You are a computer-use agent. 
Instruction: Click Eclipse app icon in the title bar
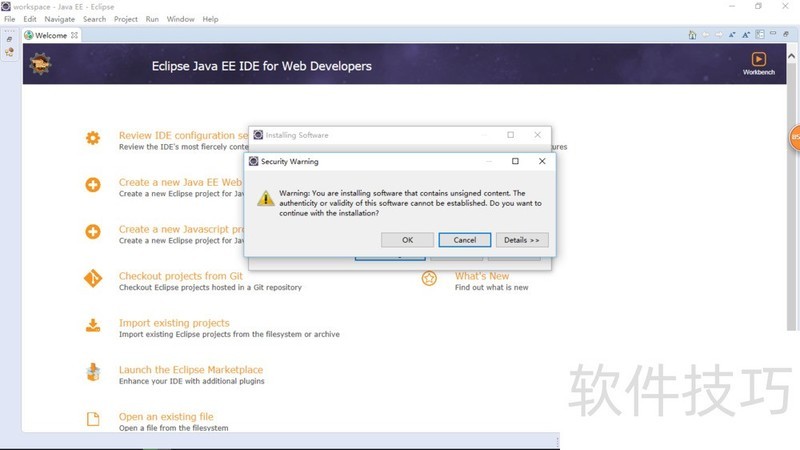(6, 6)
